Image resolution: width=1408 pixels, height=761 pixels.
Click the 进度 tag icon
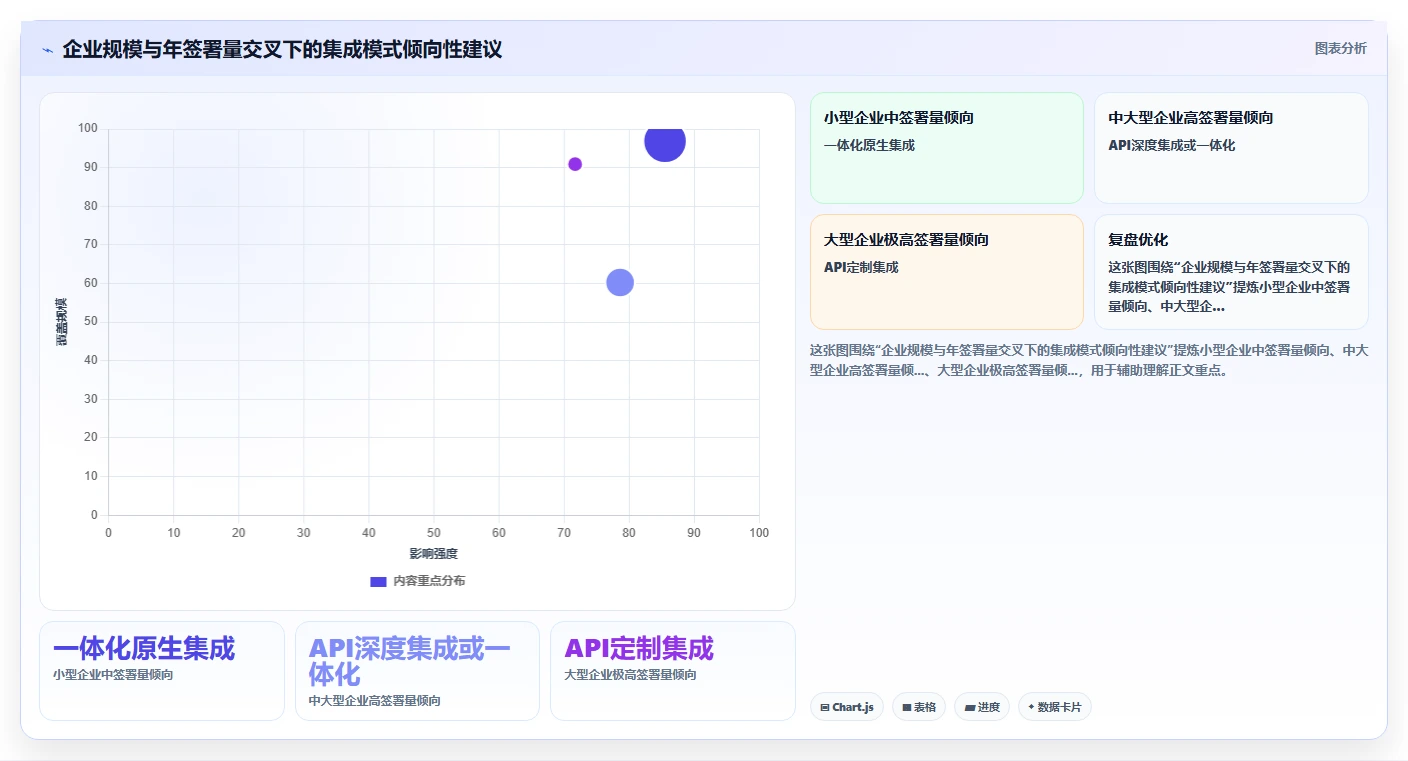click(x=969, y=707)
